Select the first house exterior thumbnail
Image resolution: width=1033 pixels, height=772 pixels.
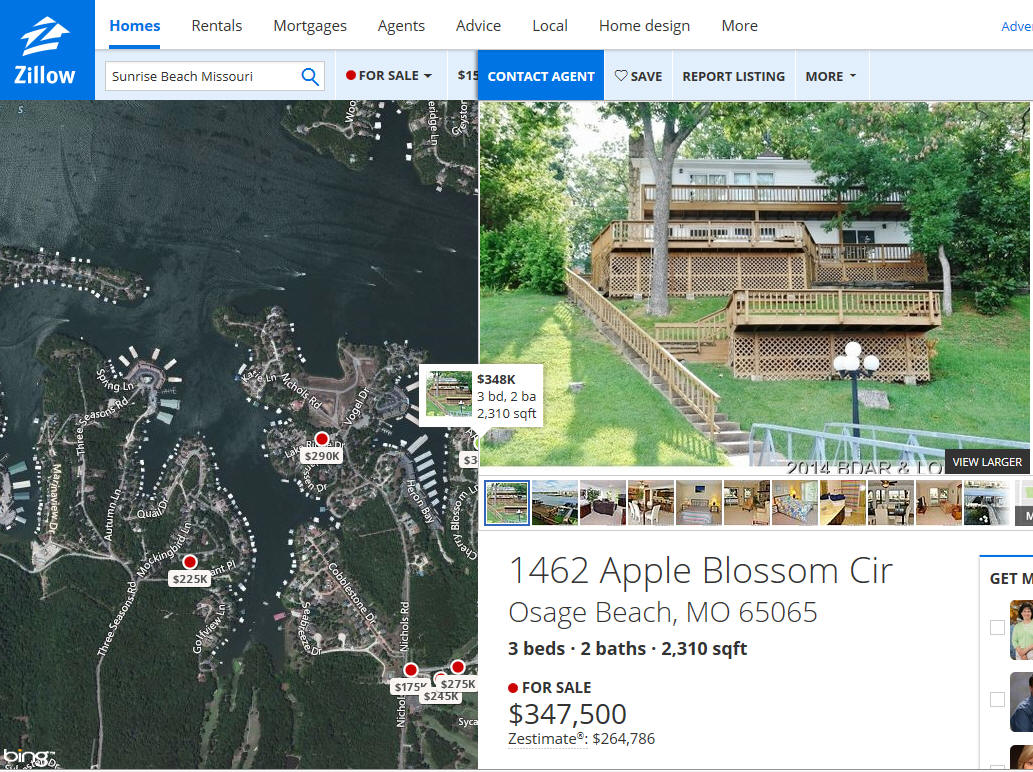pyautogui.click(x=507, y=503)
